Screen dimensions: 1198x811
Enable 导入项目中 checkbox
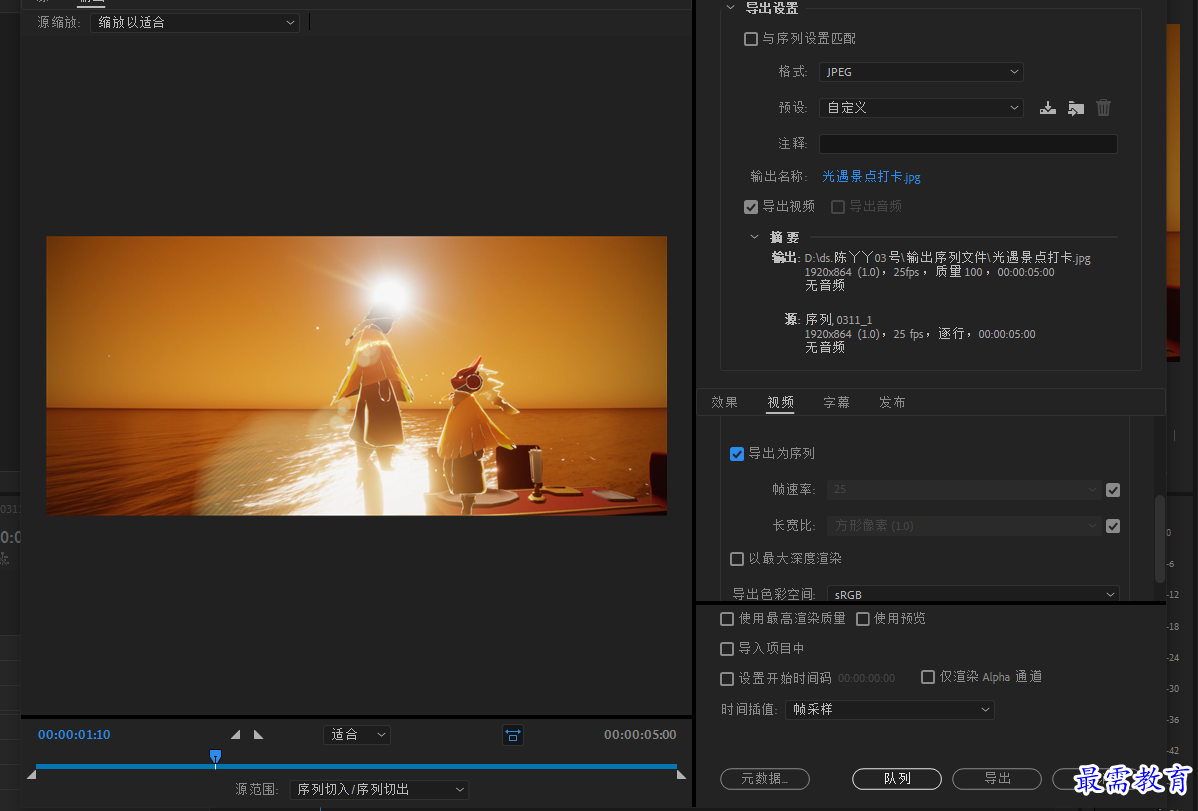727,649
